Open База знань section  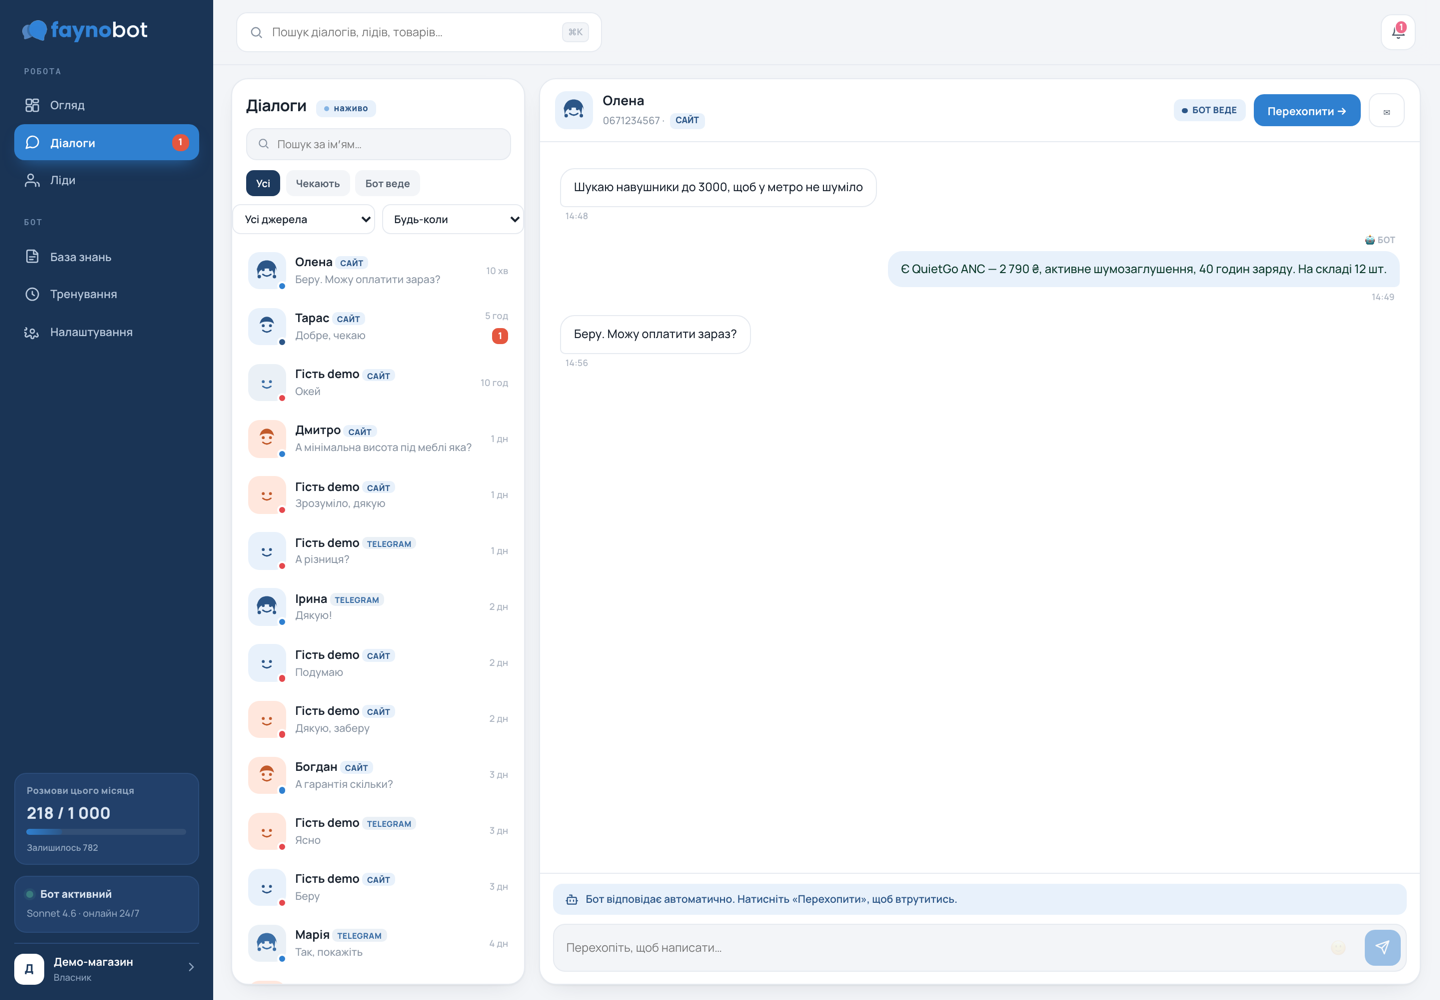point(106,257)
